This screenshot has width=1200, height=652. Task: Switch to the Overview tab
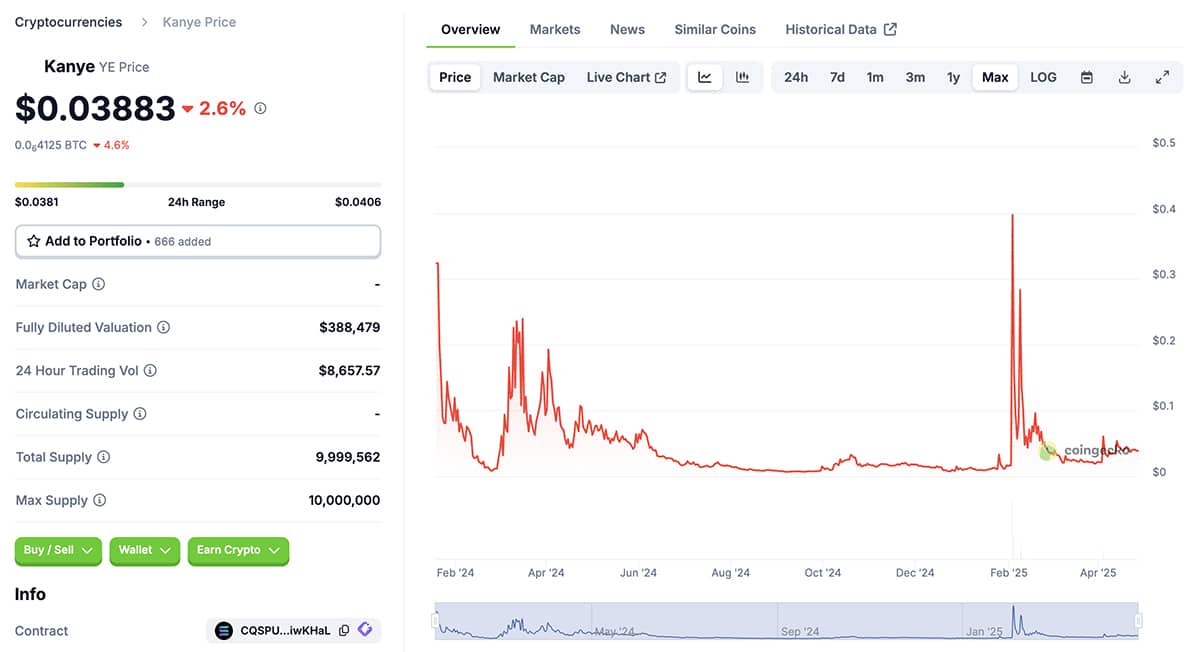click(x=470, y=29)
